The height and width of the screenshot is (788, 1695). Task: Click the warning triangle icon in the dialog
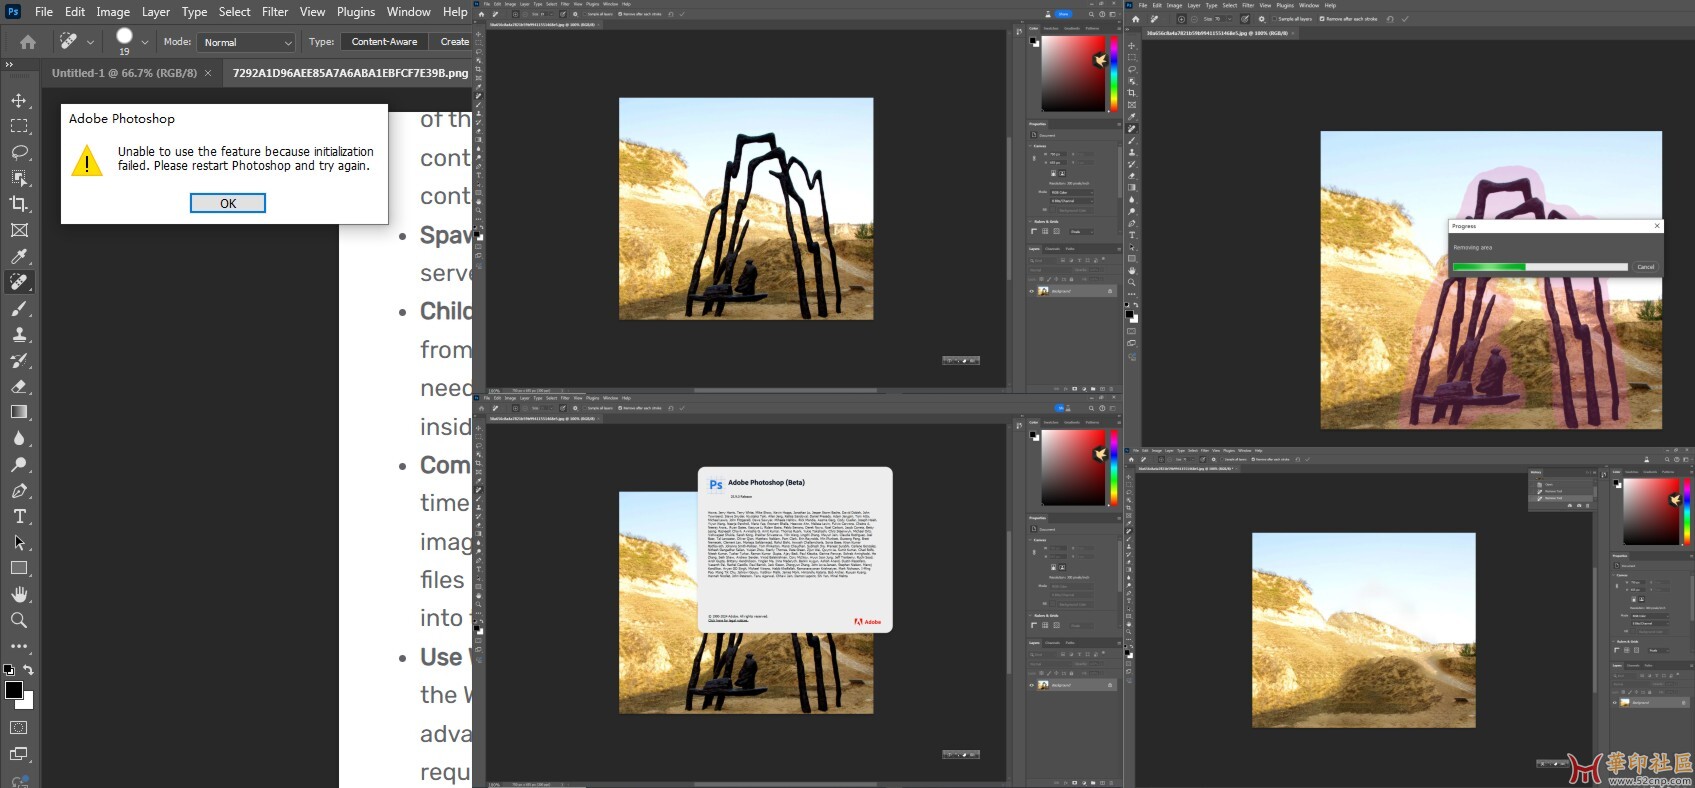(87, 161)
